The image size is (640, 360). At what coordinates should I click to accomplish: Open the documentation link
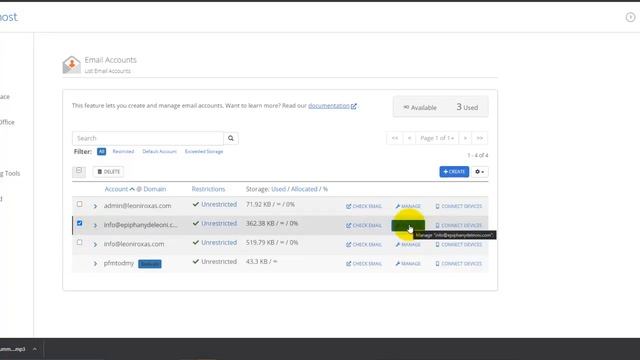coord(332,106)
